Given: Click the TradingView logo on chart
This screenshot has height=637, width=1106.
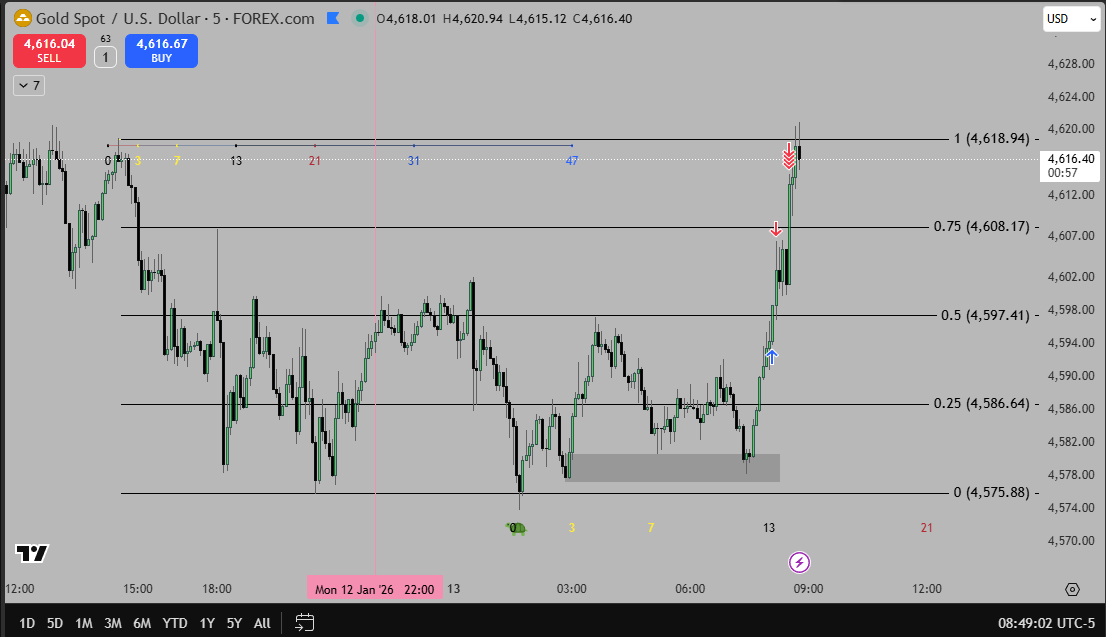Looking at the screenshot, I should 32,554.
